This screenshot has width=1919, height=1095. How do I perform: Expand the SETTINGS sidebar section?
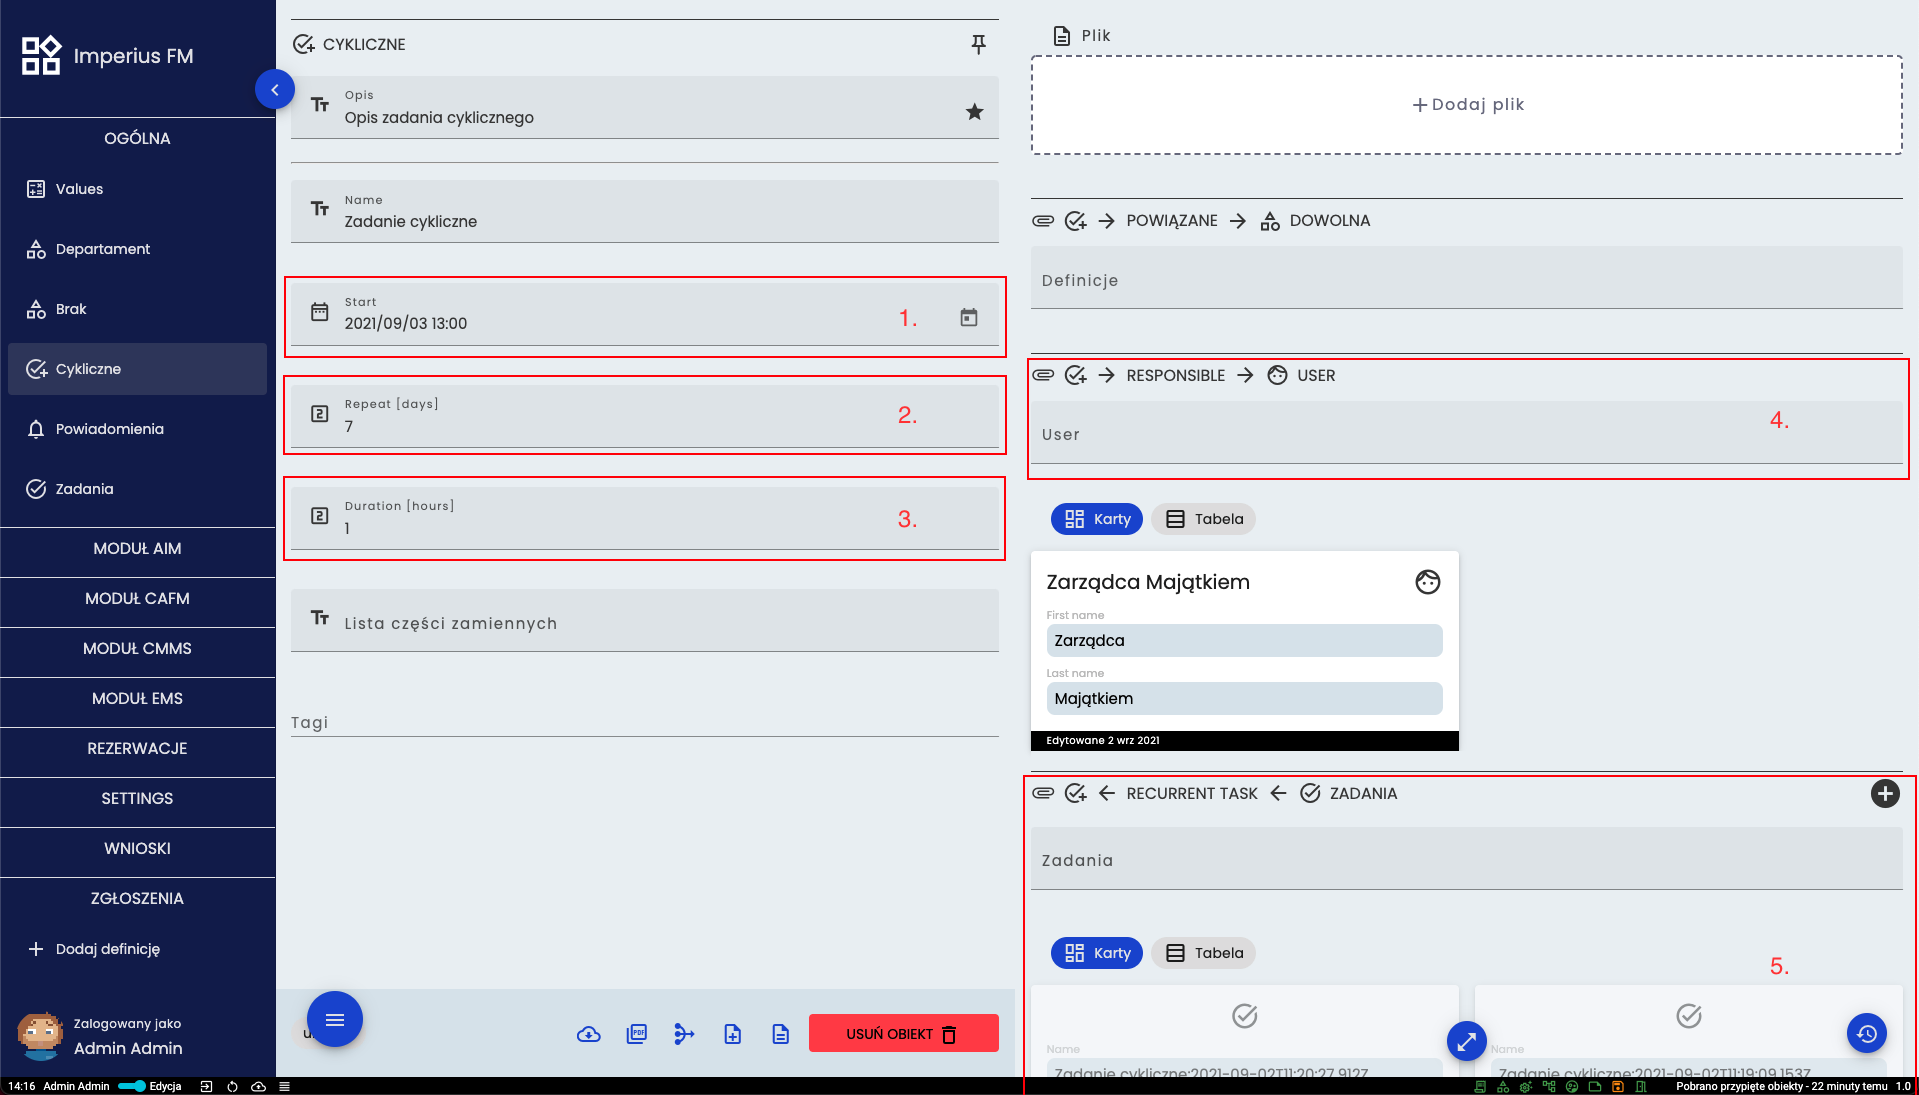(137, 799)
